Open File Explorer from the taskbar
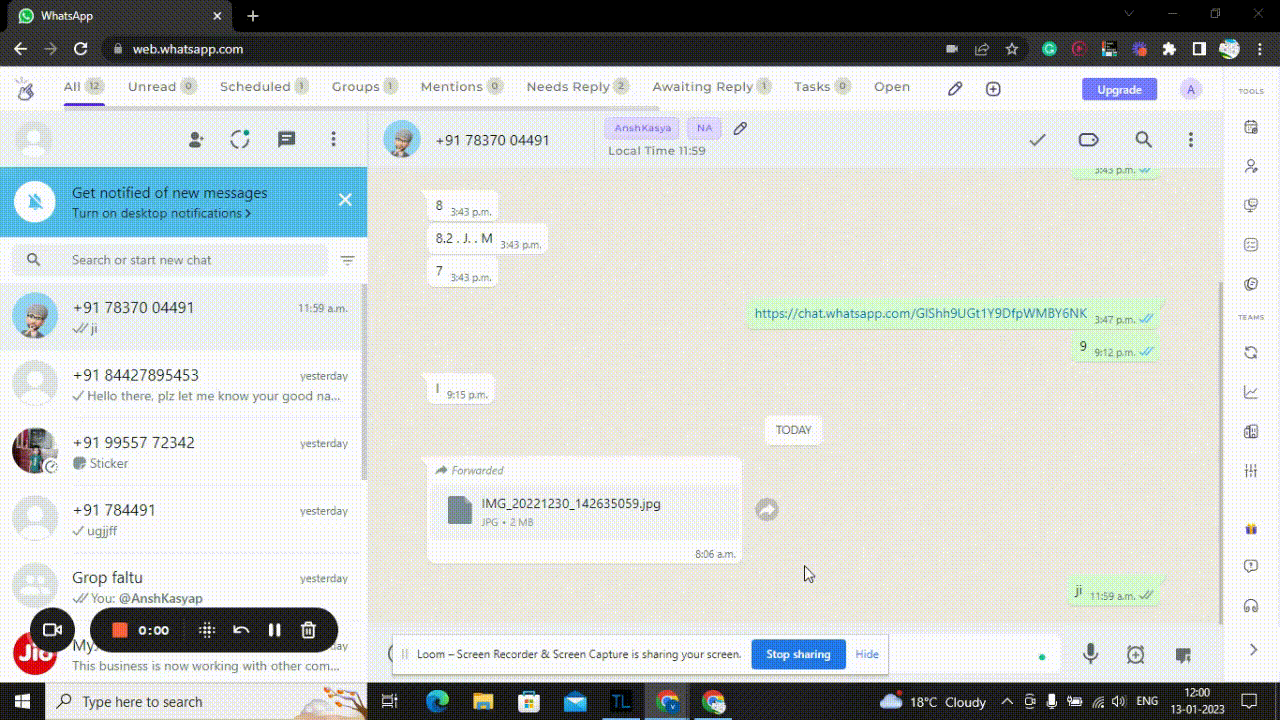The width and height of the screenshot is (1280, 720). pos(482,701)
